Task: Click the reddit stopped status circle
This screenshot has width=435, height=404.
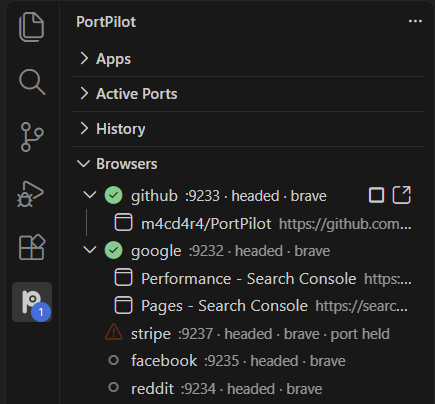Action: (x=114, y=387)
